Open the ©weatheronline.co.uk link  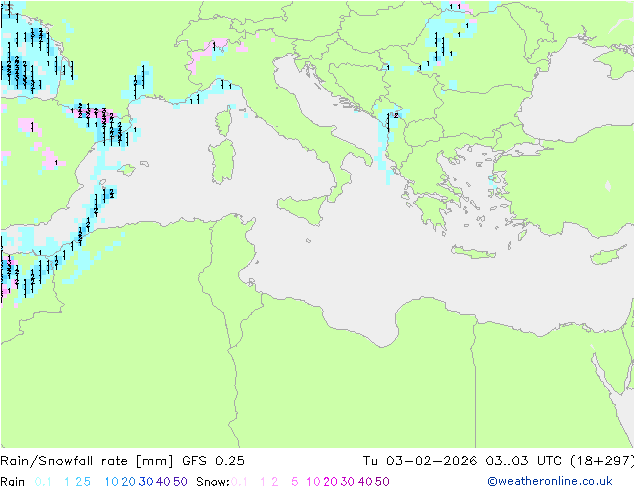pyautogui.click(x=550, y=481)
